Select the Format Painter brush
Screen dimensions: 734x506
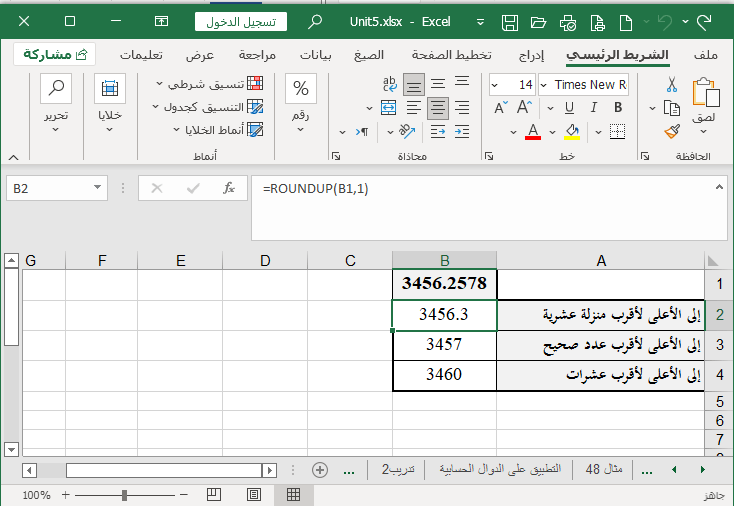(x=672, y=131)
